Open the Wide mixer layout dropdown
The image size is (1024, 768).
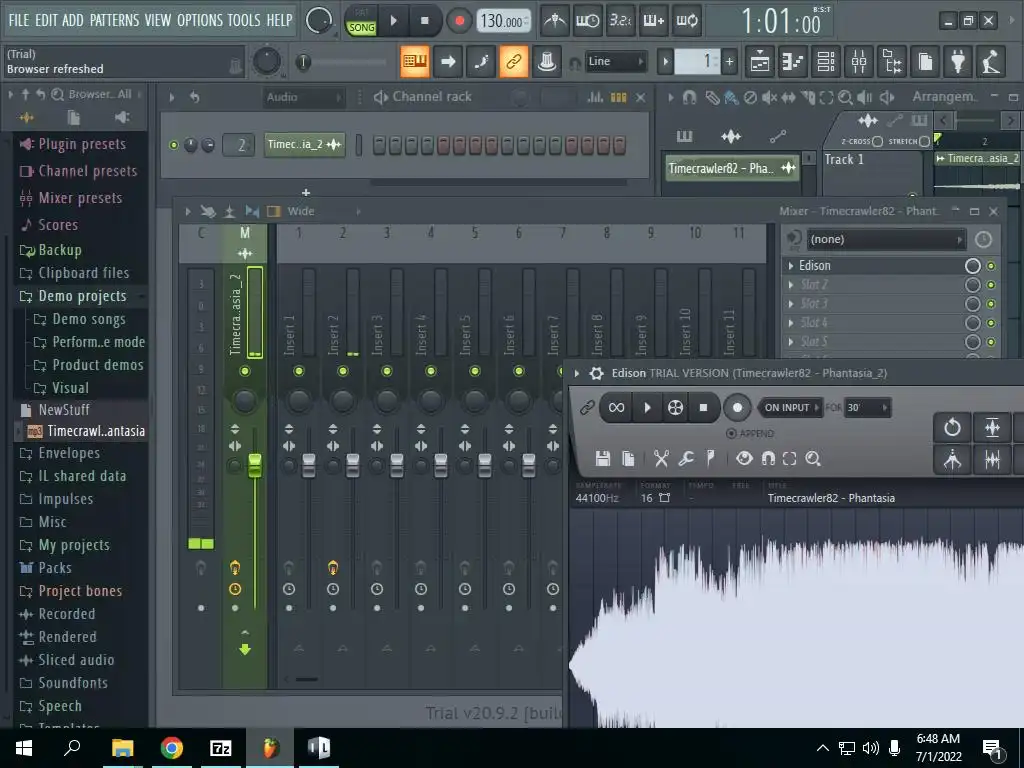pyautogui.click(x=325, y=211)
